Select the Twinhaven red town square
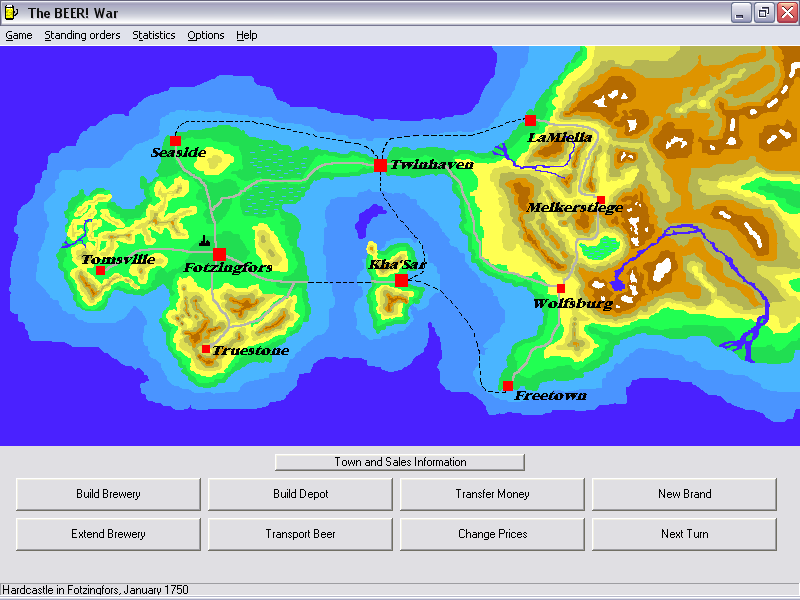Viewport: 800px width, 600px height. point(380,165)
